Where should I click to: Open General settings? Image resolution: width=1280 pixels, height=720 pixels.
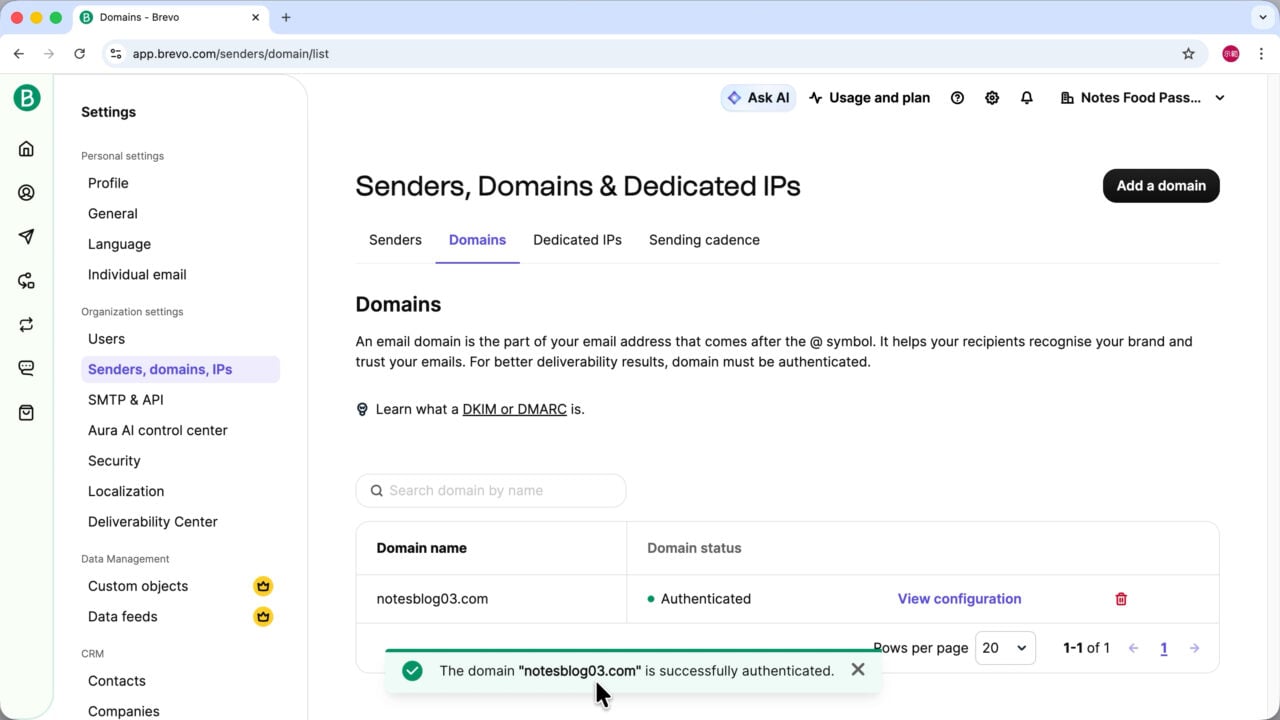(x=113, y=214)
